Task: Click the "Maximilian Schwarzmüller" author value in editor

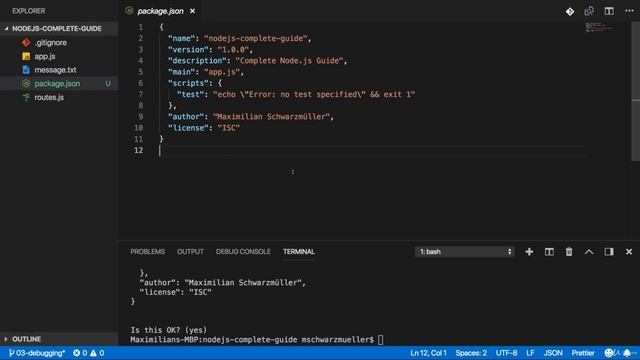Action: click(x=271, y=117)
